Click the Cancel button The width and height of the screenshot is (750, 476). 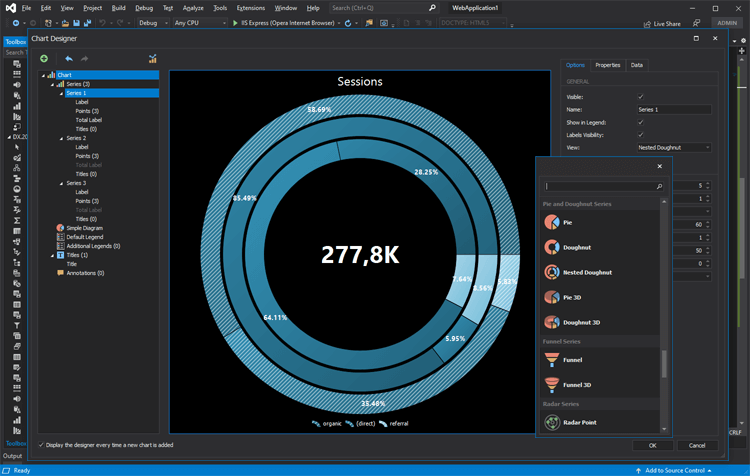[697, 445]
